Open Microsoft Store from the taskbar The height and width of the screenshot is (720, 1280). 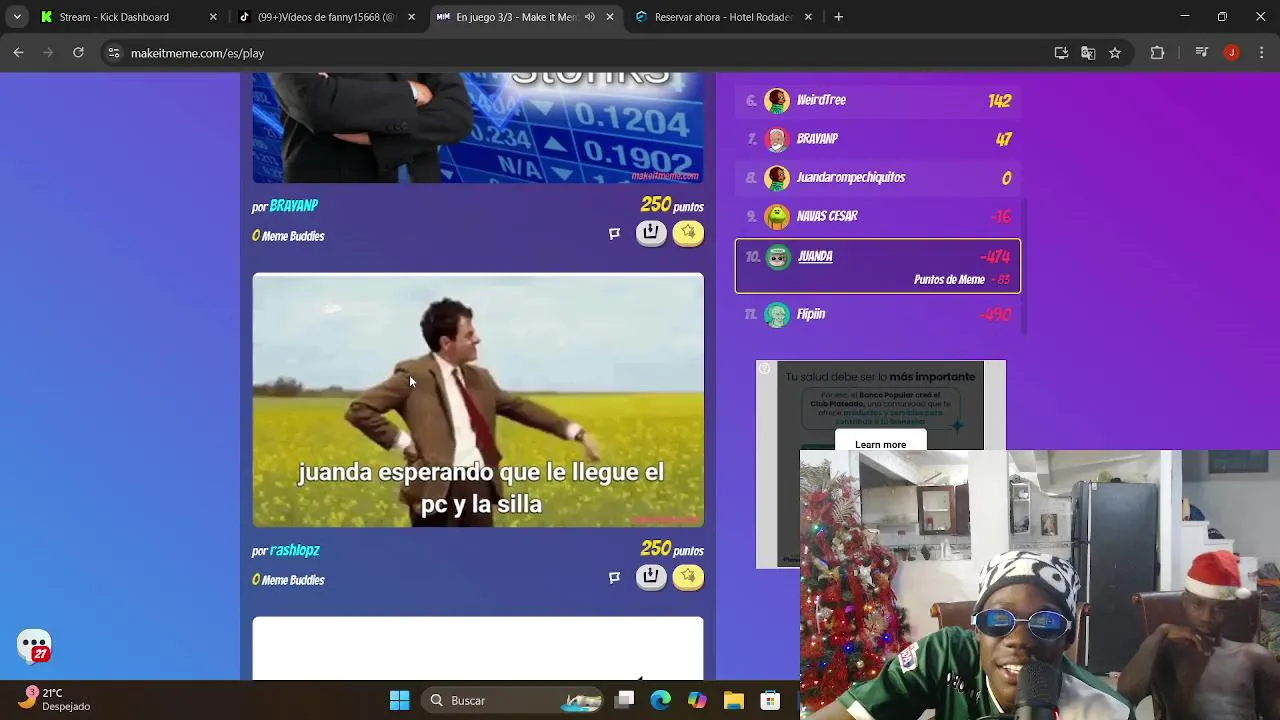[769, 700]
